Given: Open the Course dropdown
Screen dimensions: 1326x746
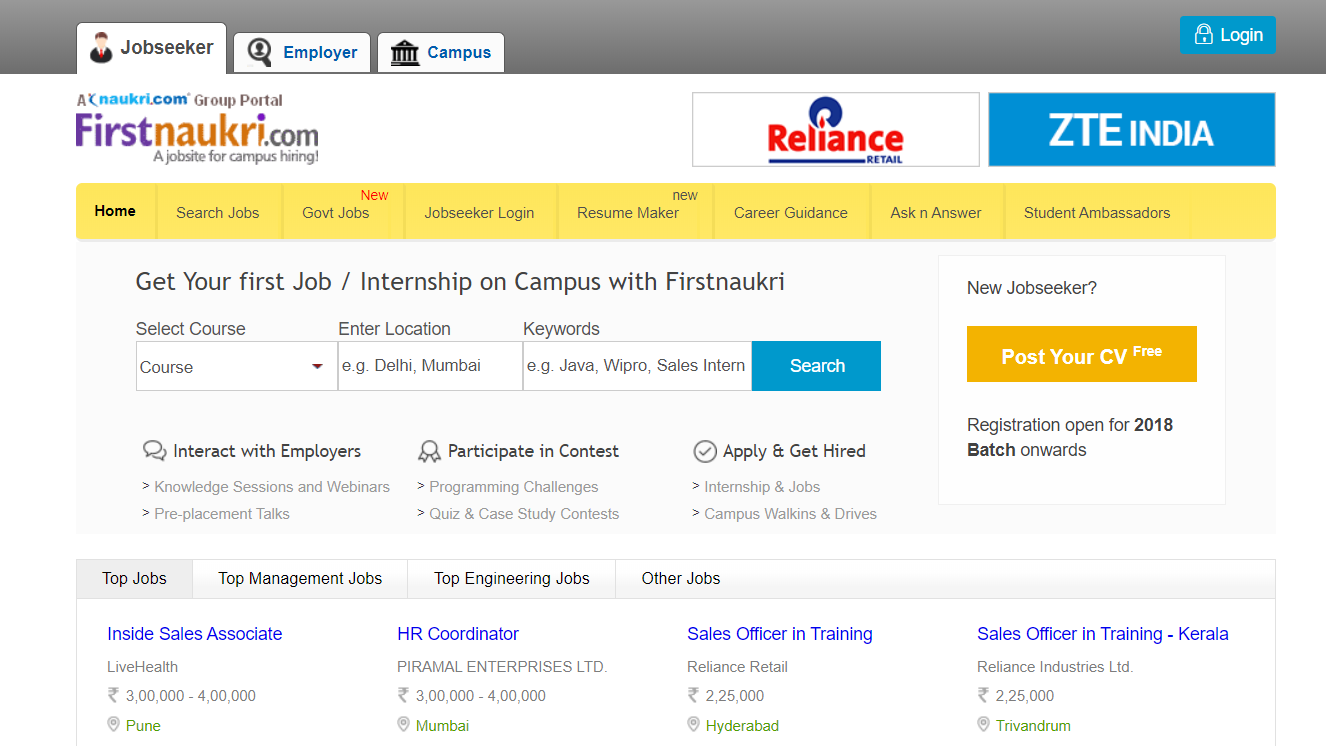Looking at the screenshot, I should [236, 366].
